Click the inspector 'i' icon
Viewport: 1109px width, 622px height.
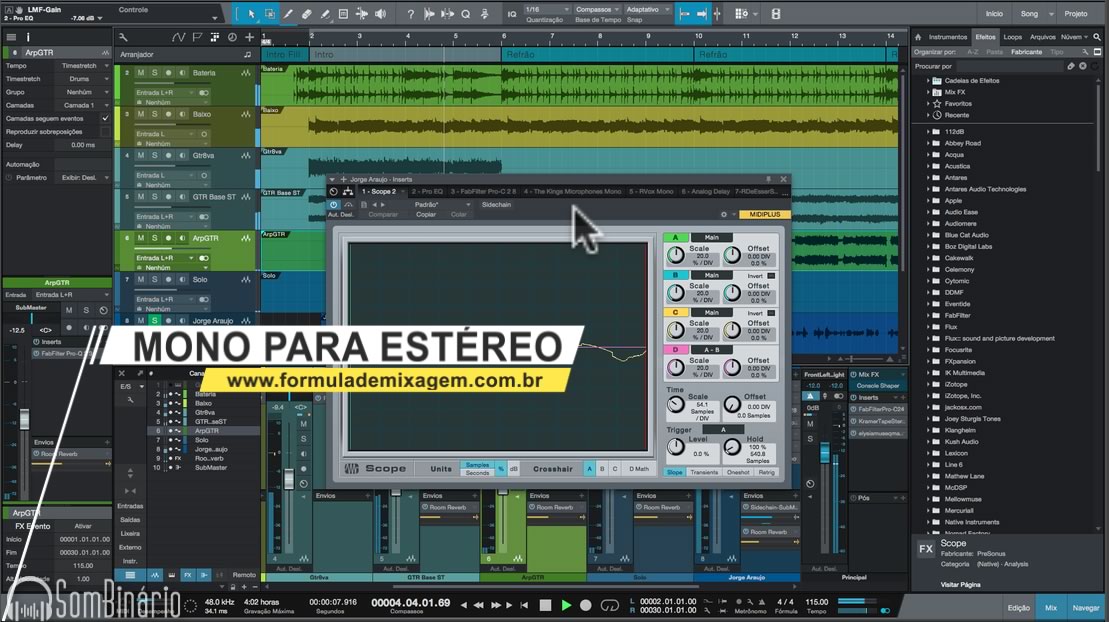(x=28, y=37)
